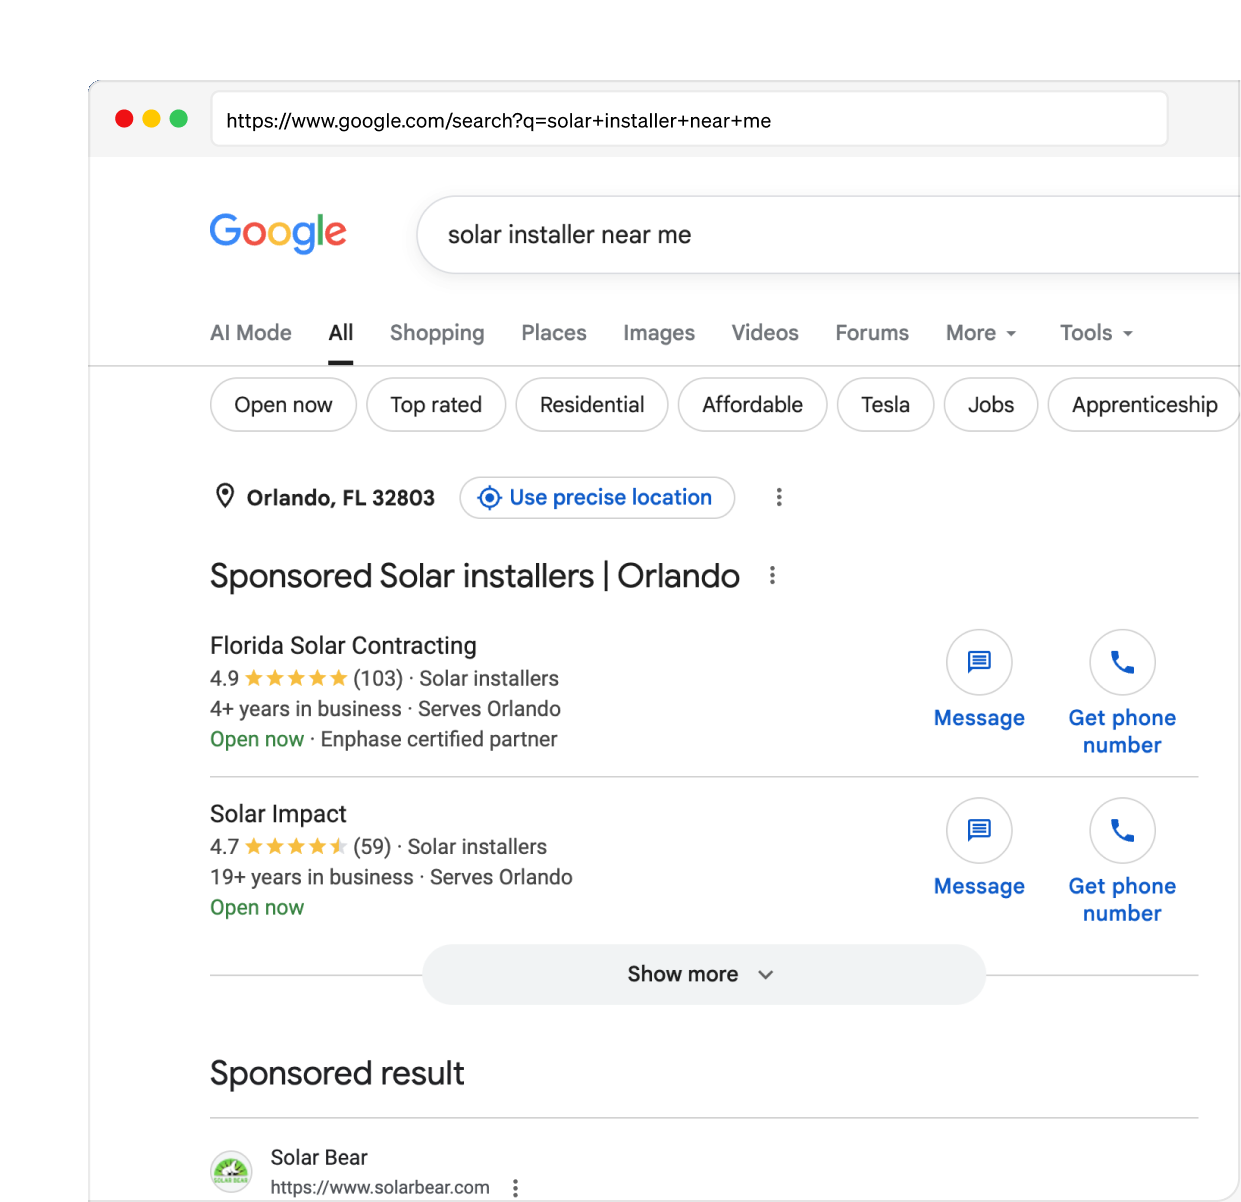Open the Solar Bear sponsored result
This screenshot has width=1241, height=1202.
pyautogui.click(x=319, y=1157)
